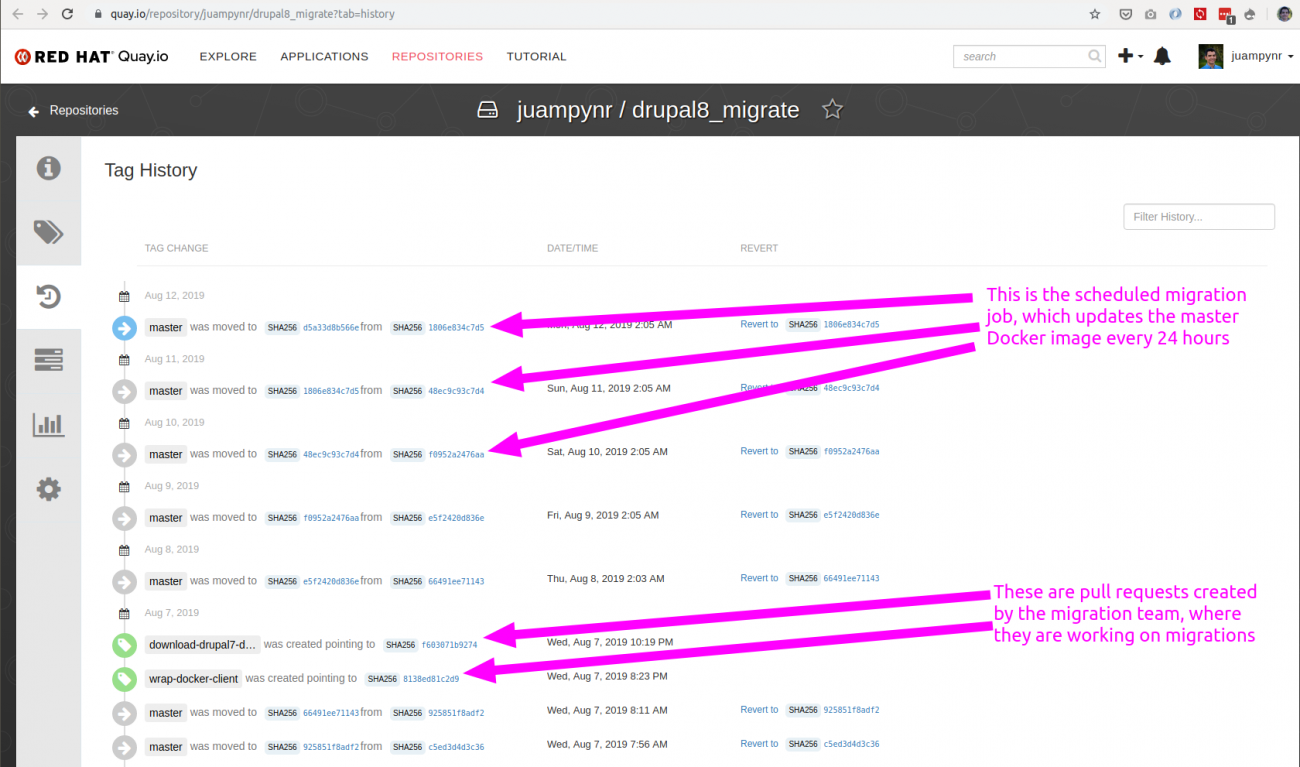Image resolution: width=1300 pixels, height=767 pixels.
Task: Click the gray arrow icon for Aug 10 move
Action: (124, 455)
